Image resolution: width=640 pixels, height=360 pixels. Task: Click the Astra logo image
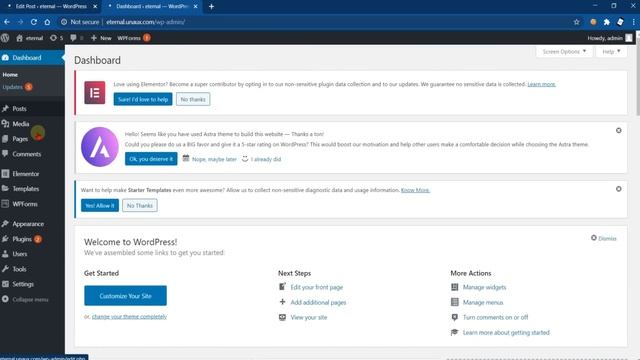[100, 147]
